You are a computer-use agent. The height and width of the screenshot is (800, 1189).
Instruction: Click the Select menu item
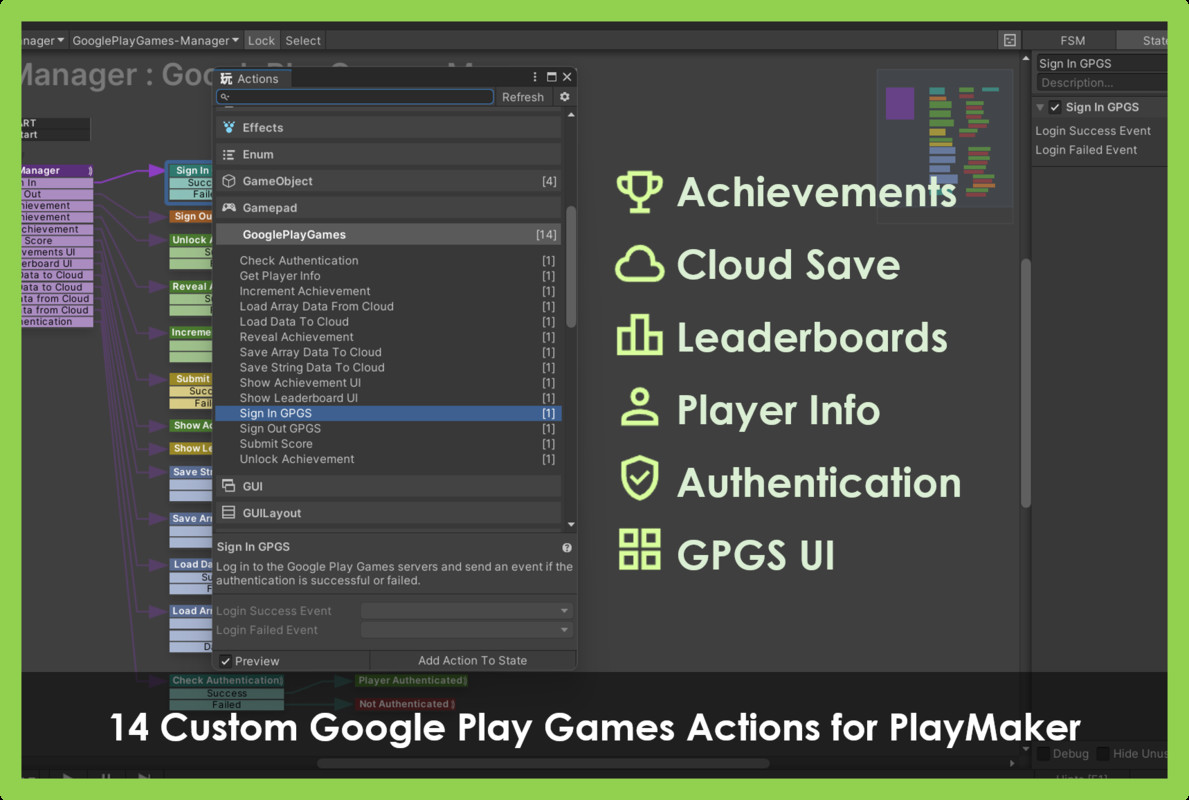tap(302, 40)
